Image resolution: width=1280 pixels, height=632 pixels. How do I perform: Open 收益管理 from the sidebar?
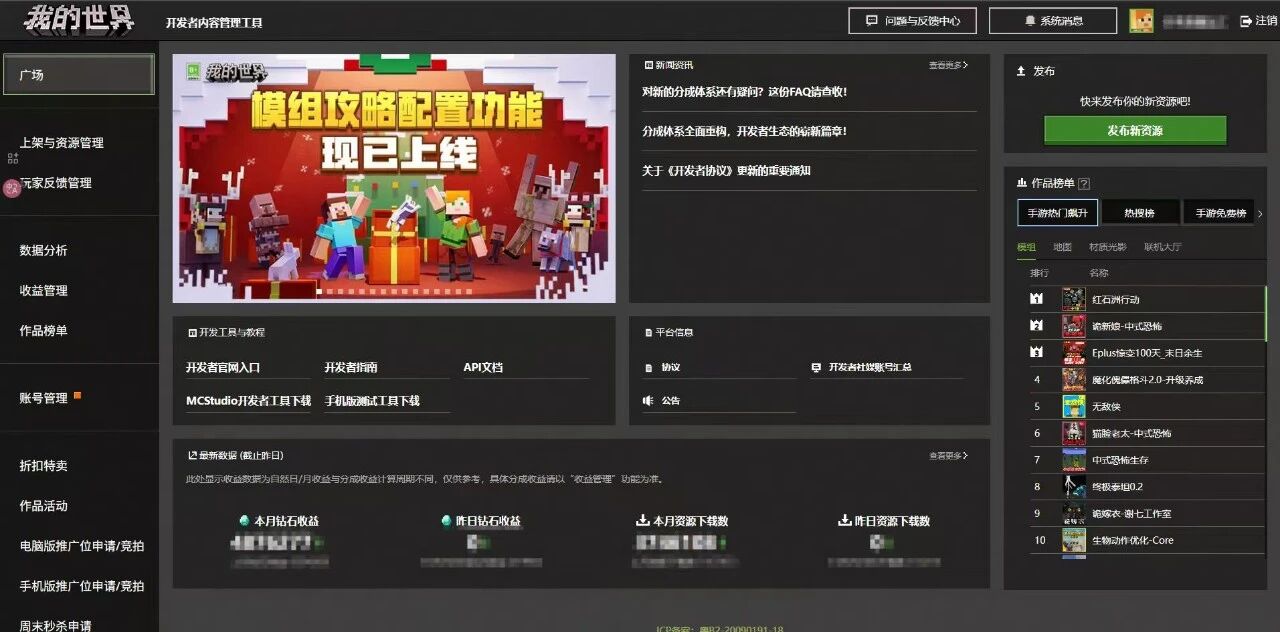click(x=43, y=290)
